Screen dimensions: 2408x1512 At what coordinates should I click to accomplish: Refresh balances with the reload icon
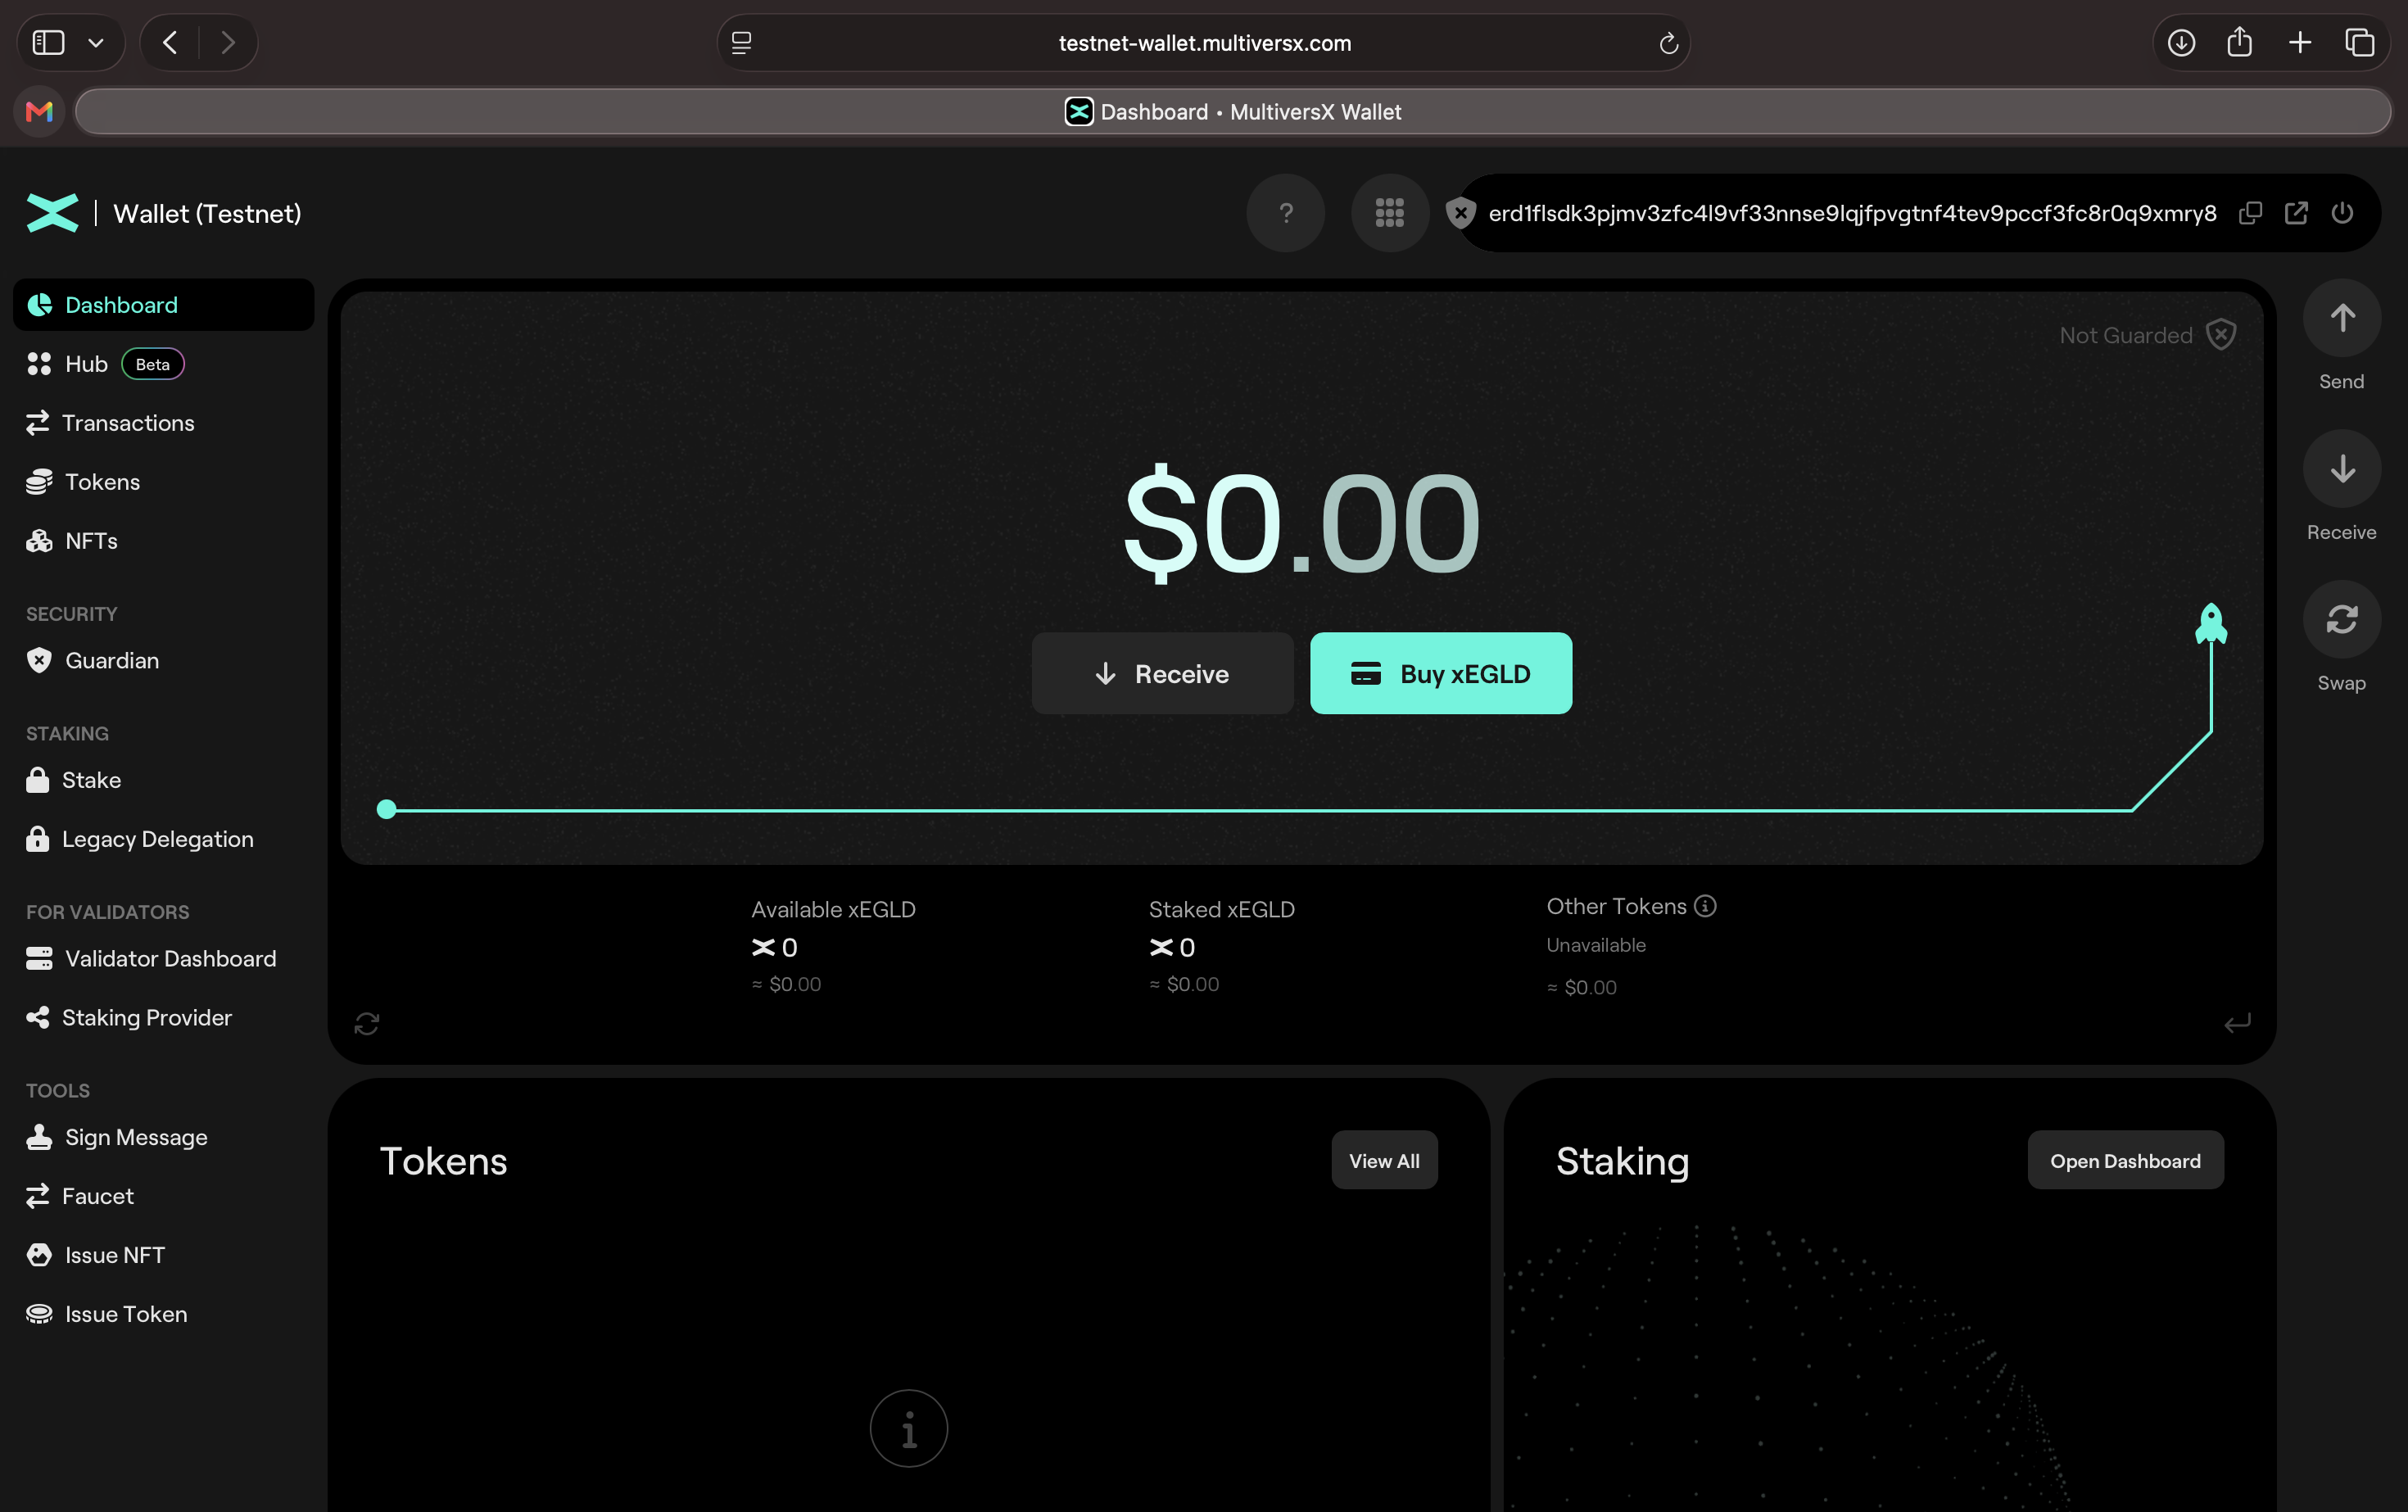[x=367, y=1024]
